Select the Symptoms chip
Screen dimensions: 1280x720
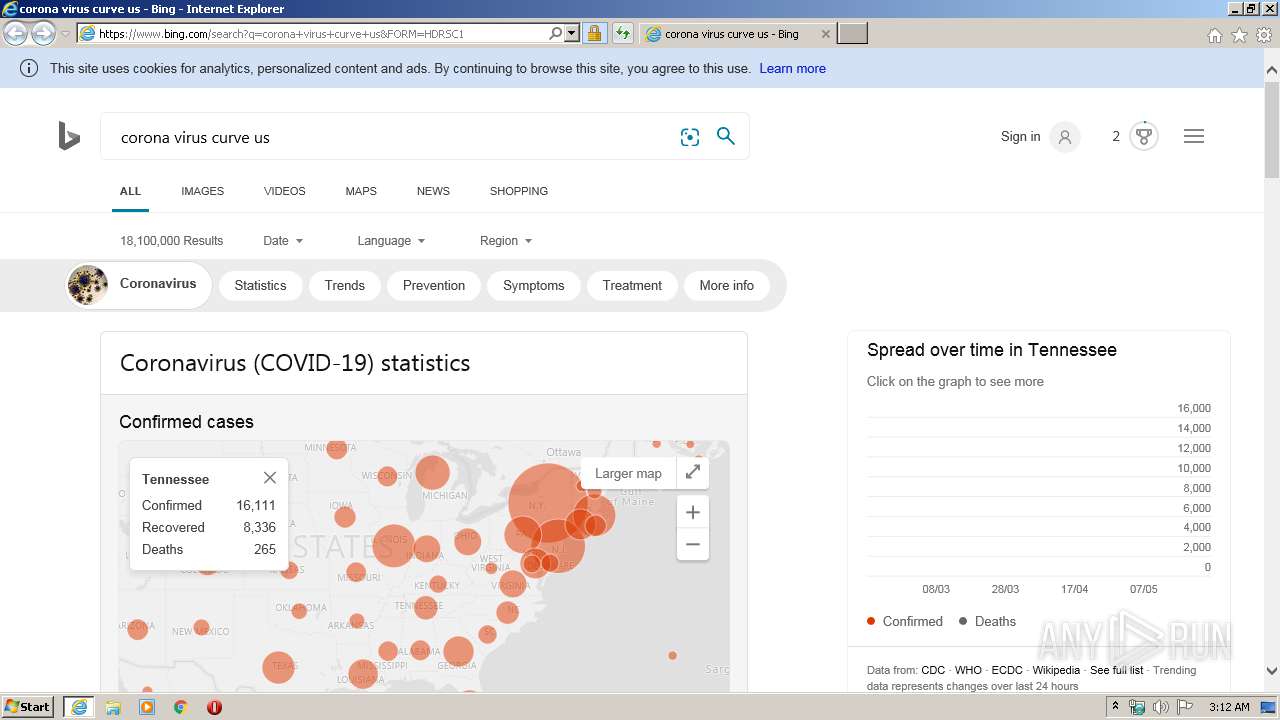(534, 285)
